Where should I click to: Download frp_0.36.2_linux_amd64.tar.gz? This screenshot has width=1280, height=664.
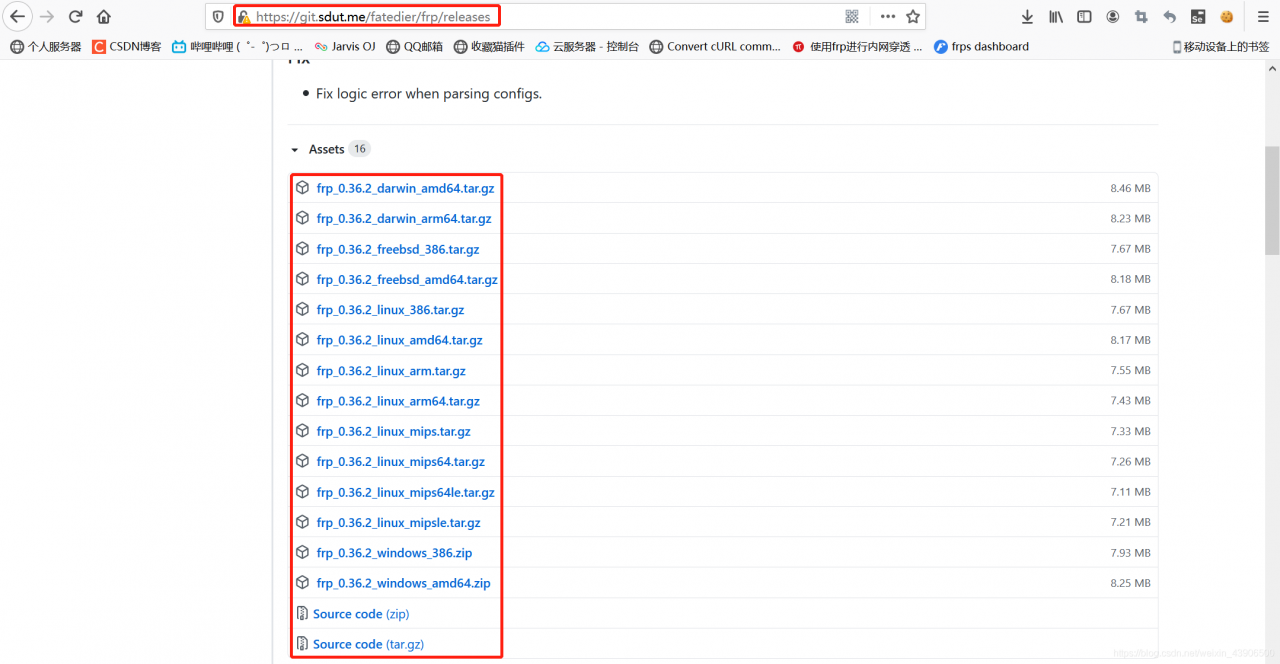[399, 340]
